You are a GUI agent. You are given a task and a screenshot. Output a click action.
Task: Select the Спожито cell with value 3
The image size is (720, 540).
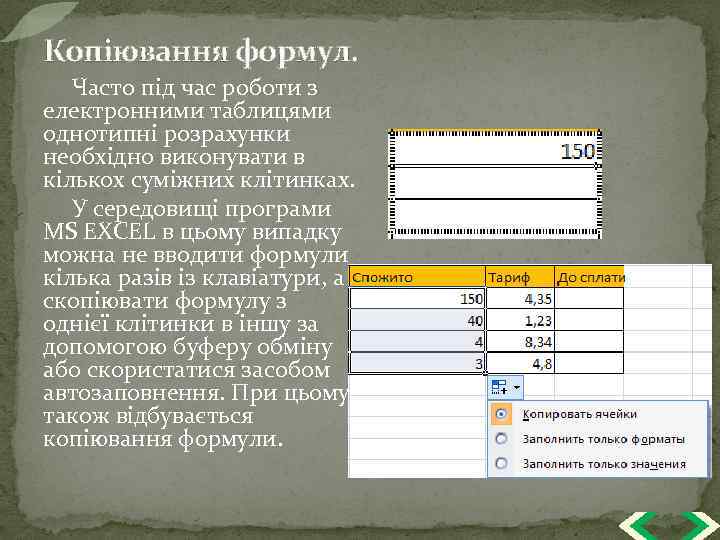click(x=417, y=363)
